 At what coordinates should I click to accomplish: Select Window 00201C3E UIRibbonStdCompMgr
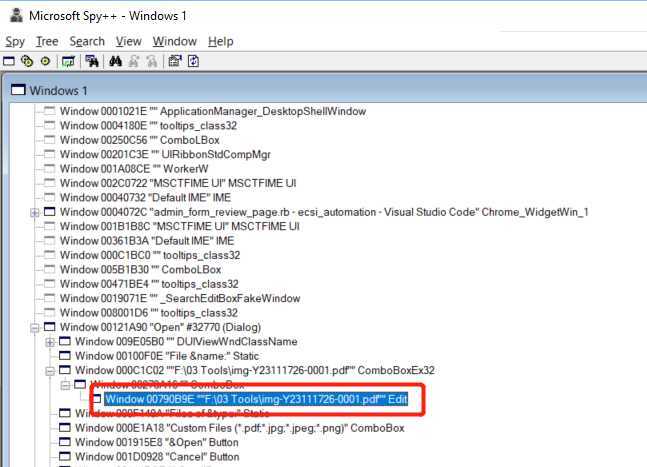pyautogui.click(x=165, y=155)
